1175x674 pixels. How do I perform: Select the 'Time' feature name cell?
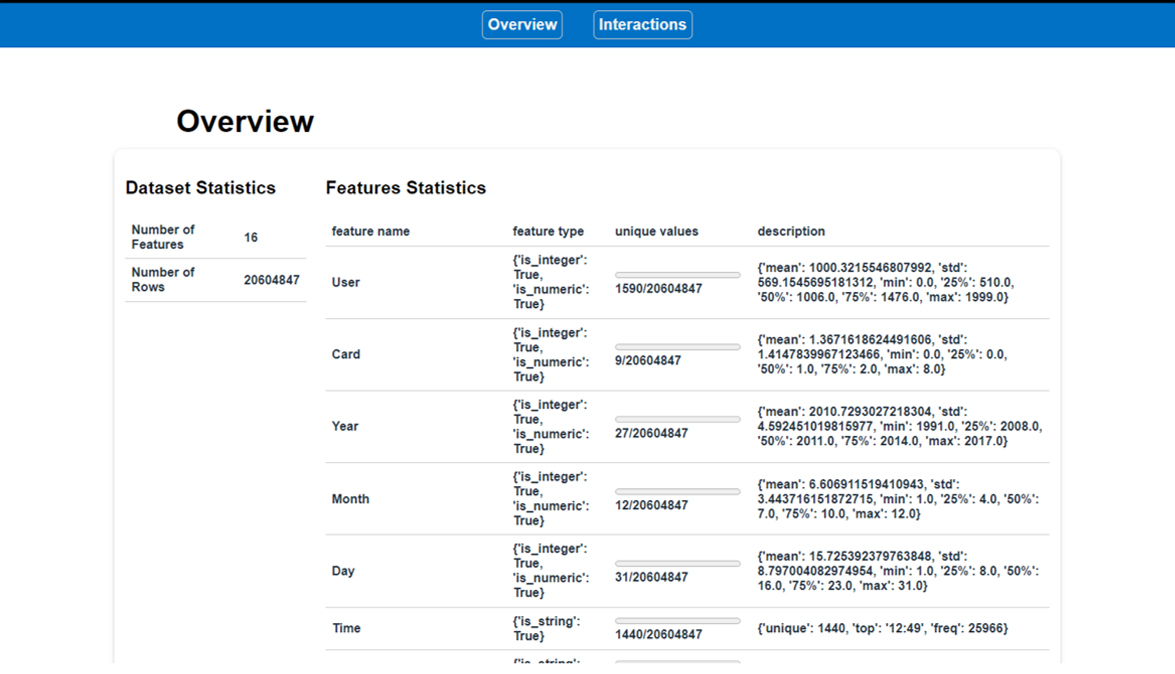pos(347,628)
